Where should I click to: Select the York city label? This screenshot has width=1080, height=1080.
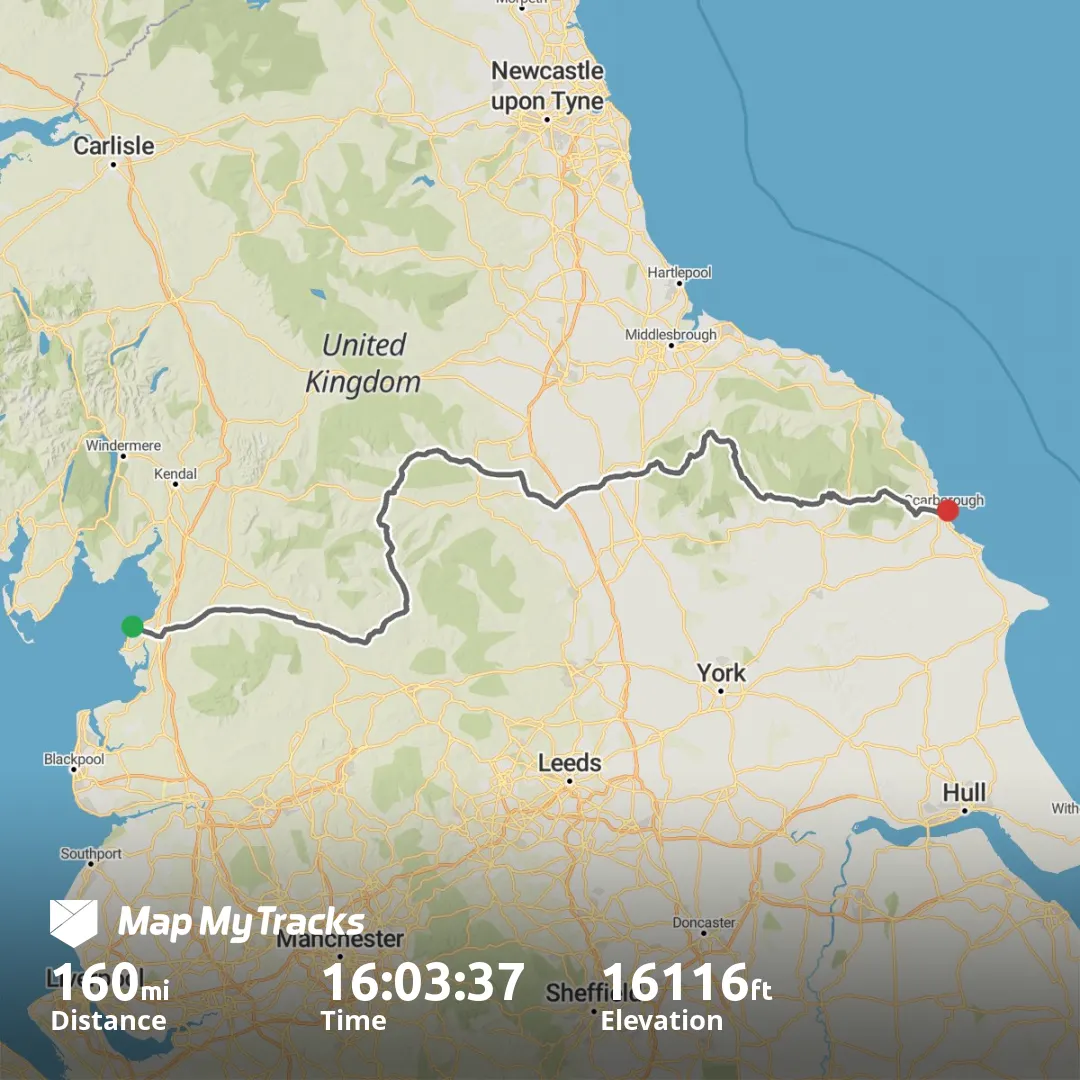pos(720,672)
